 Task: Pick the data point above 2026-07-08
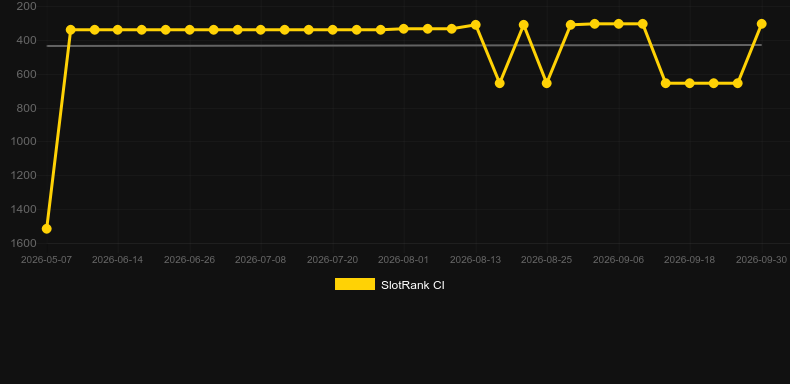click(x=260, y=30)
